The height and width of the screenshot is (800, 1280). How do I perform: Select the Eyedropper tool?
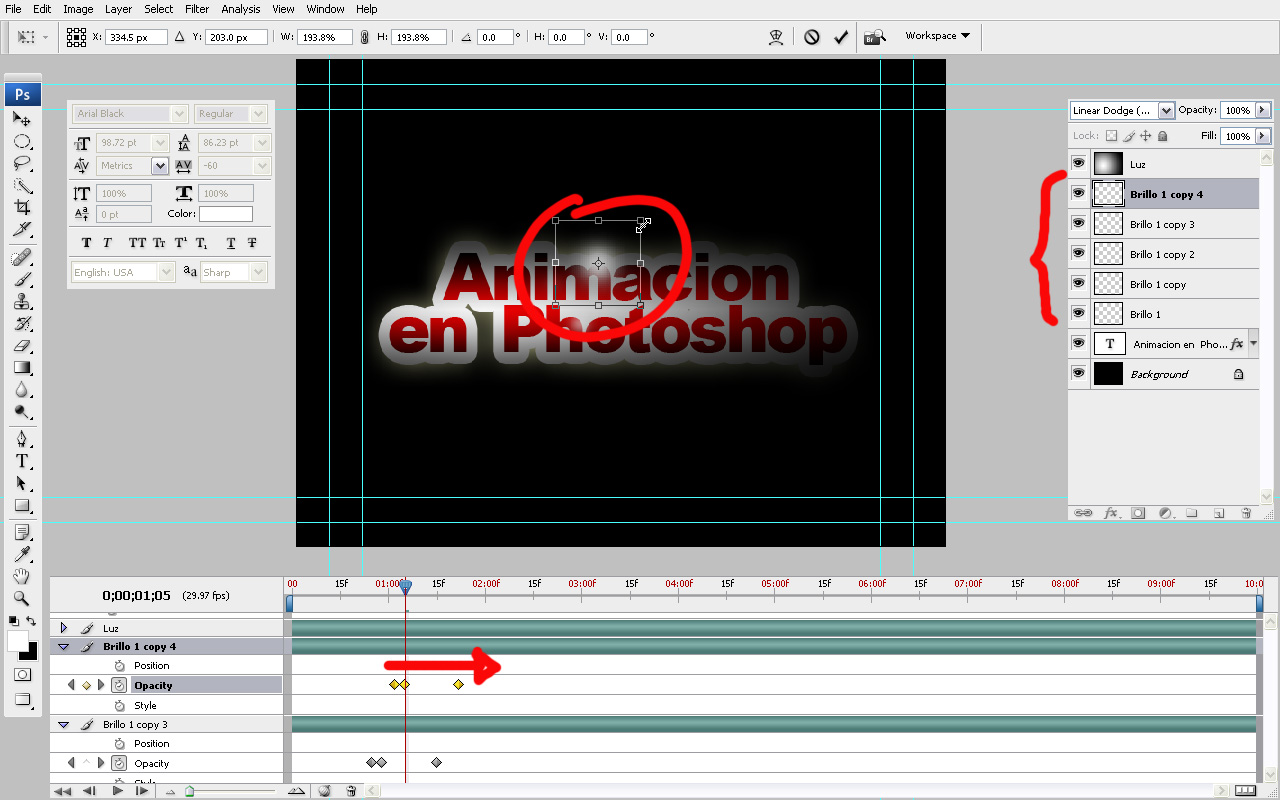click(x=22, y=555)
